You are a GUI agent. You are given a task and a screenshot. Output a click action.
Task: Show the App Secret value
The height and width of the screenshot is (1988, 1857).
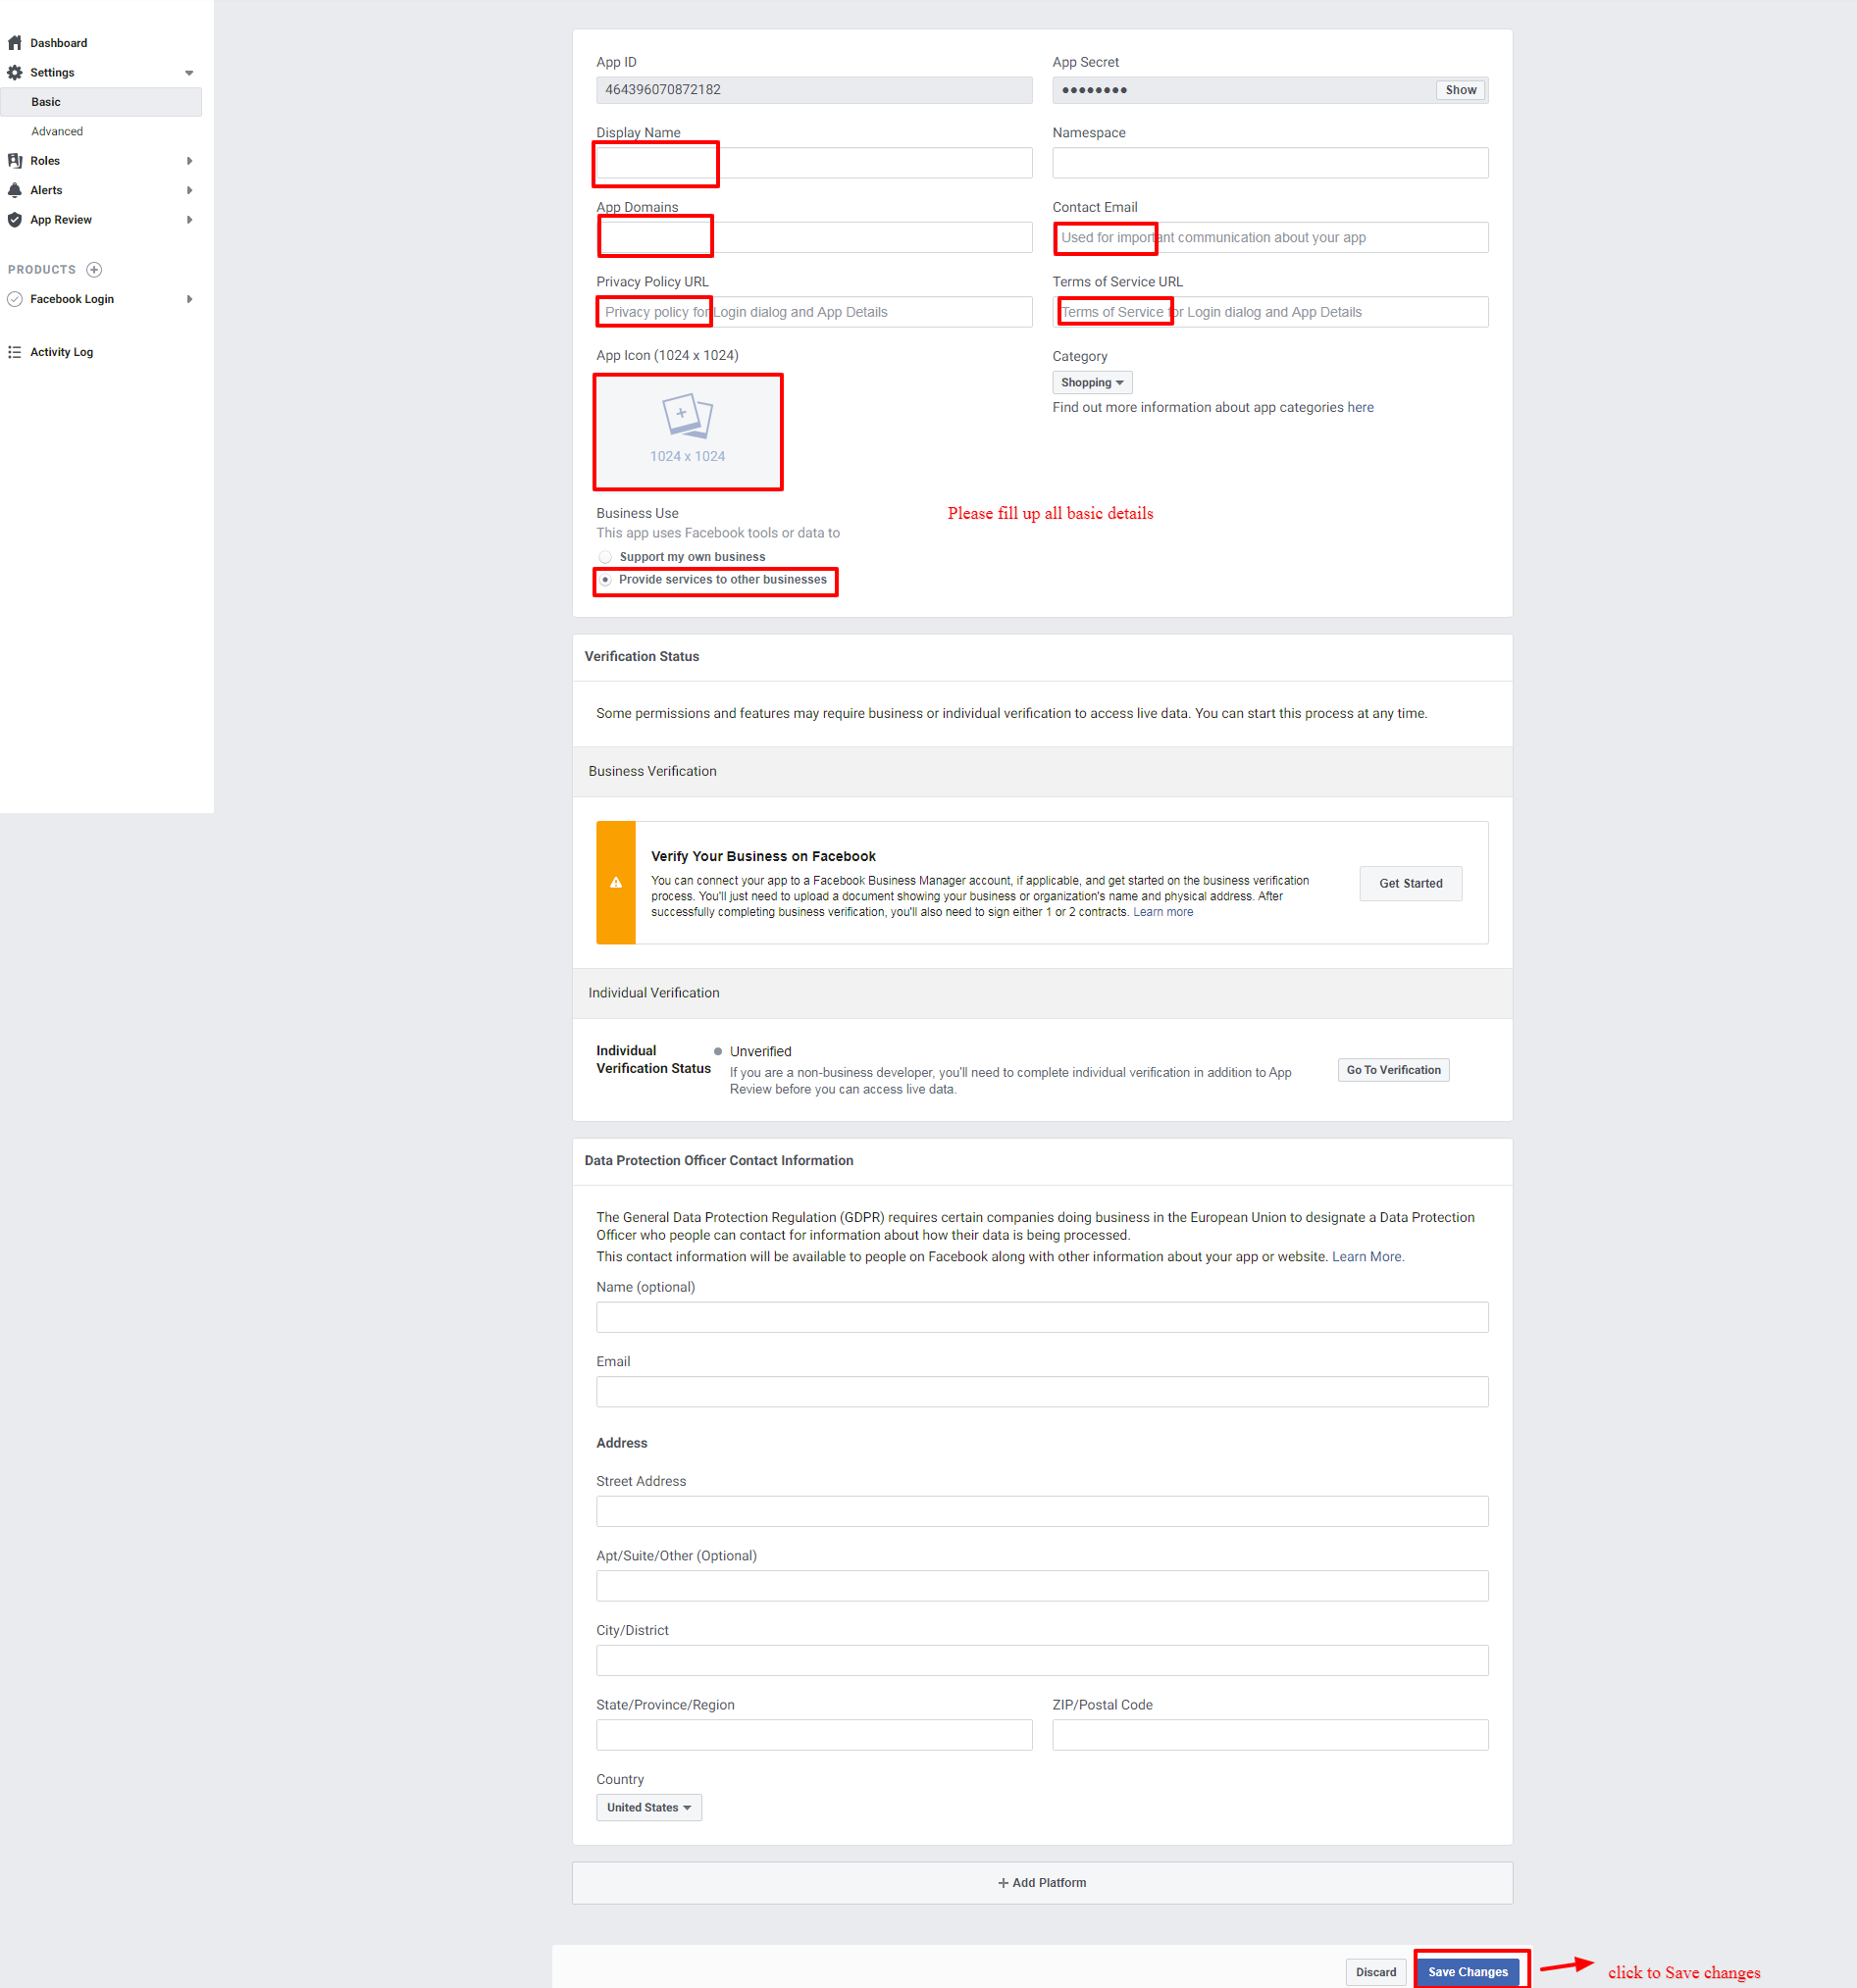pos(1460,90)
